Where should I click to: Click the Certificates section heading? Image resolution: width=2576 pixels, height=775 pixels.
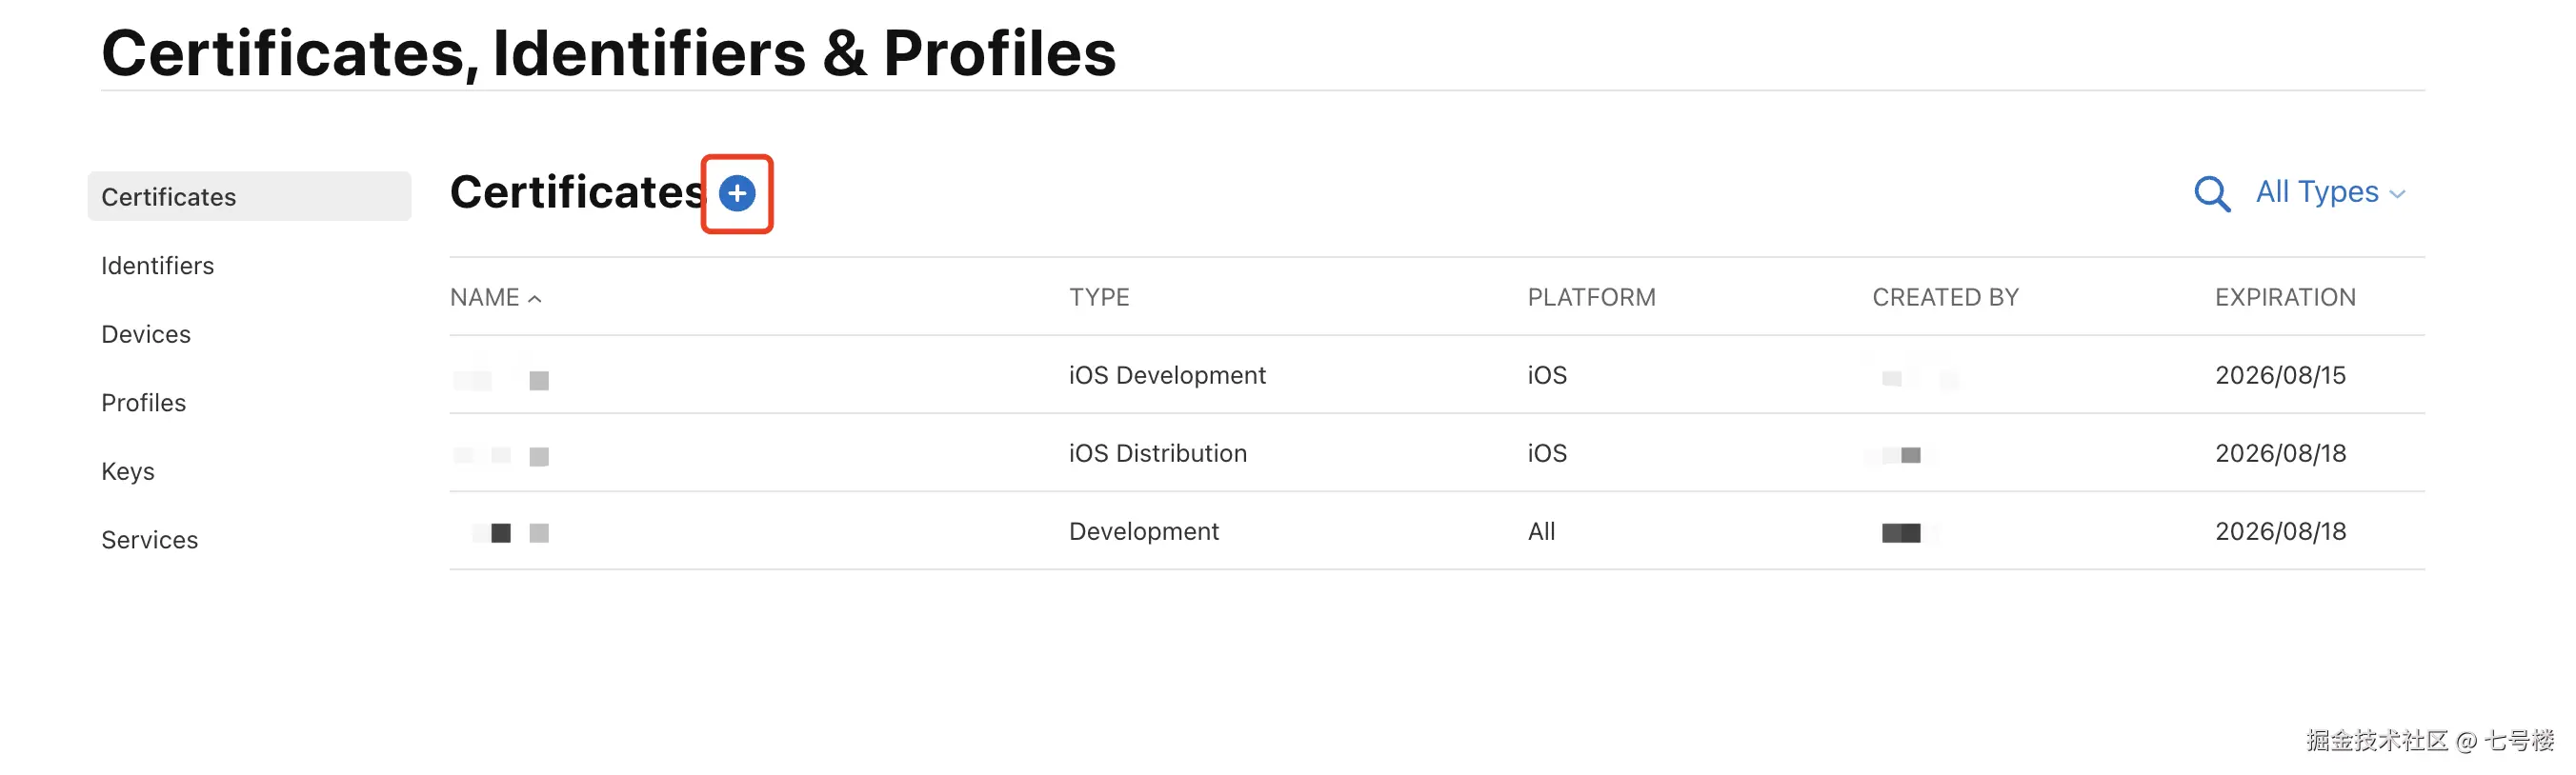tap(577, 192)
